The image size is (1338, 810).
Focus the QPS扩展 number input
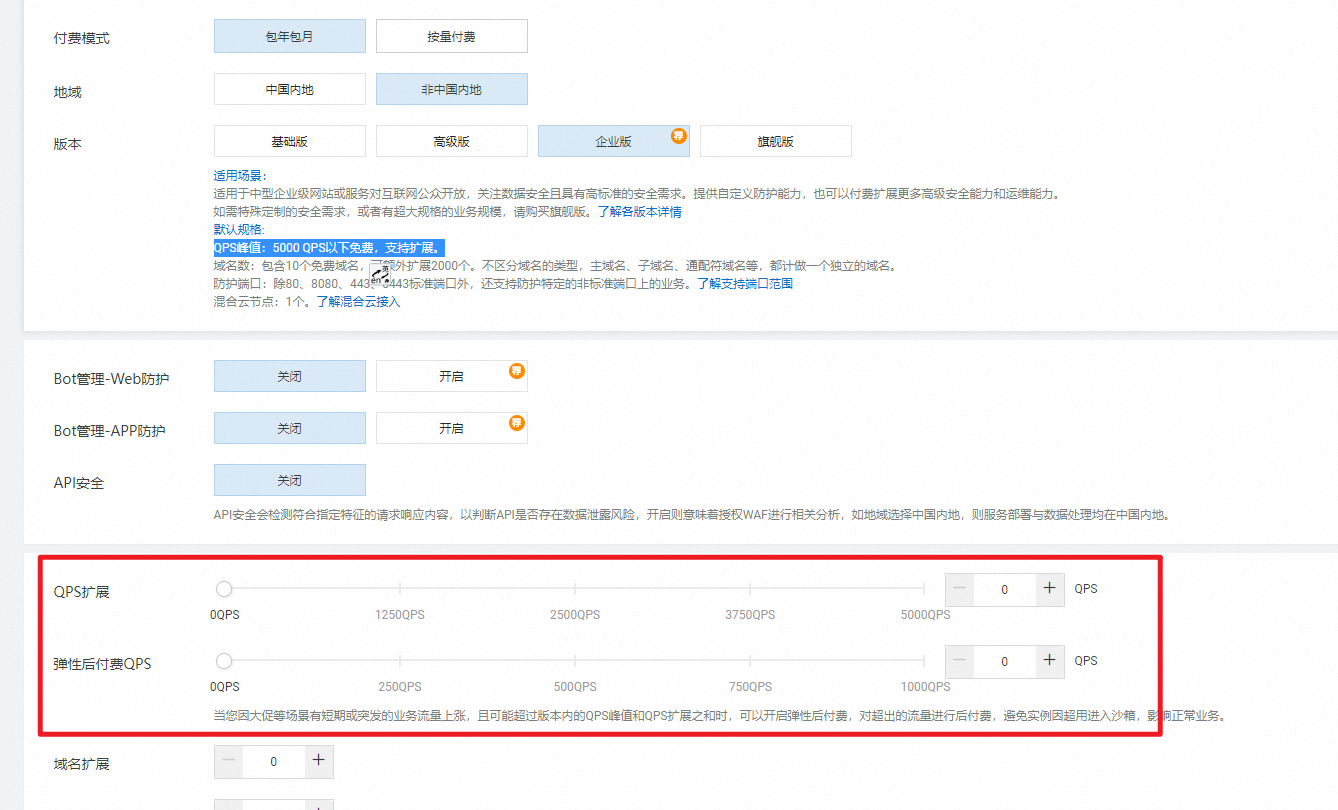pyautogui.click(x=1005, y=589)
